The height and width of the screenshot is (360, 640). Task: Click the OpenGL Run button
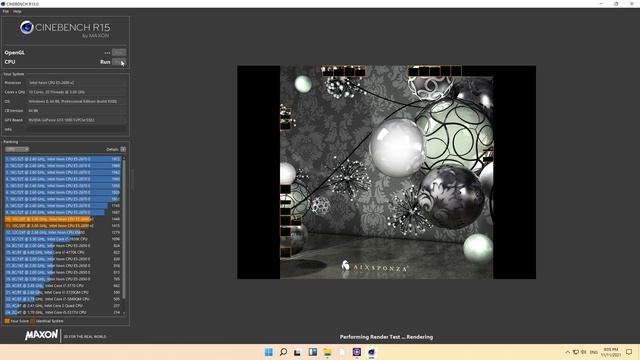pyautogui.click(x=119, y=52)
